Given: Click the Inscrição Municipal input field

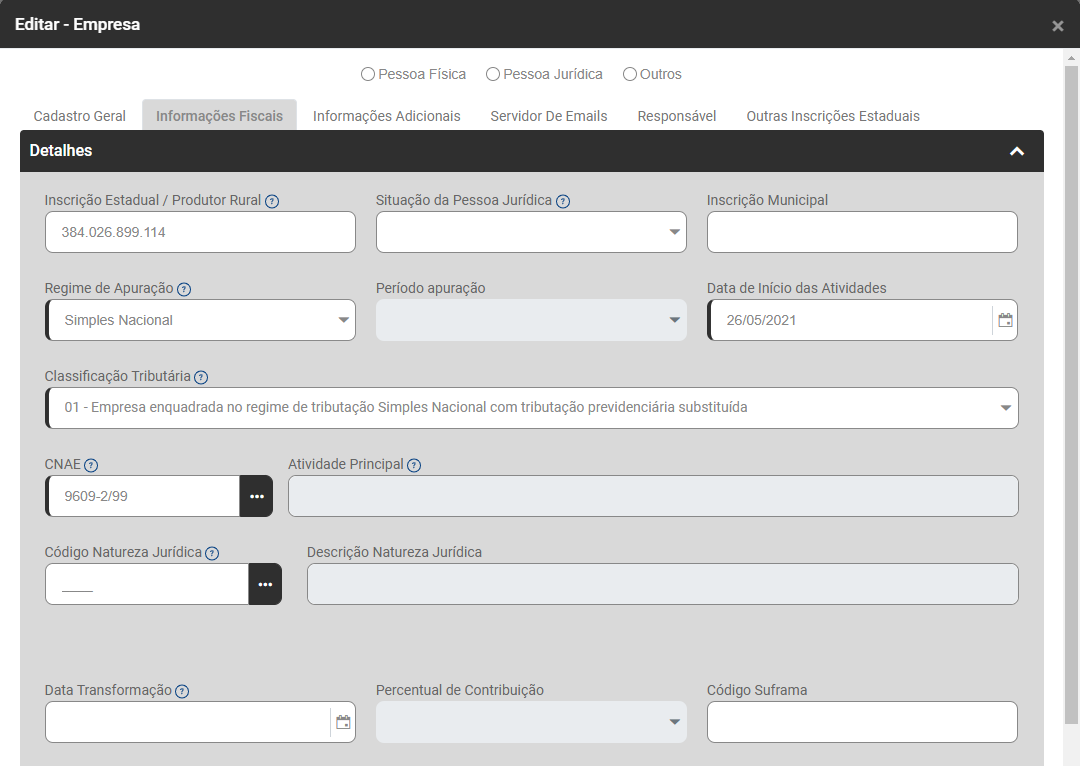Looking at the screenshot, I should pos(862,232).
